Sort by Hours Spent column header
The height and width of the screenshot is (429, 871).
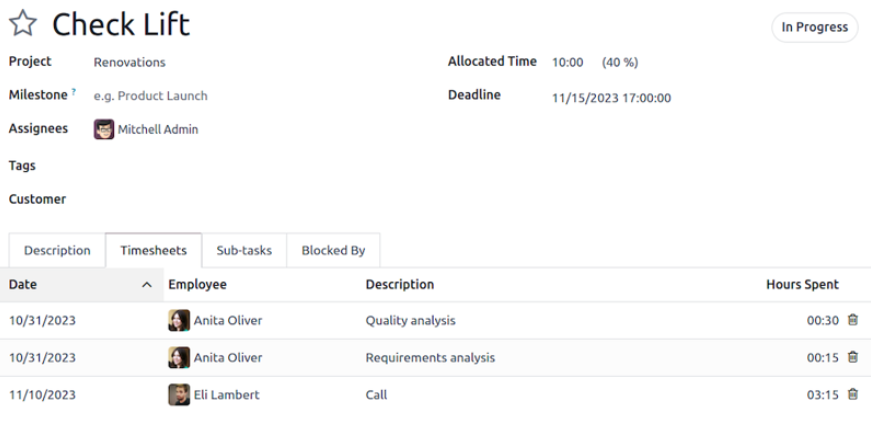pos(802,285)
